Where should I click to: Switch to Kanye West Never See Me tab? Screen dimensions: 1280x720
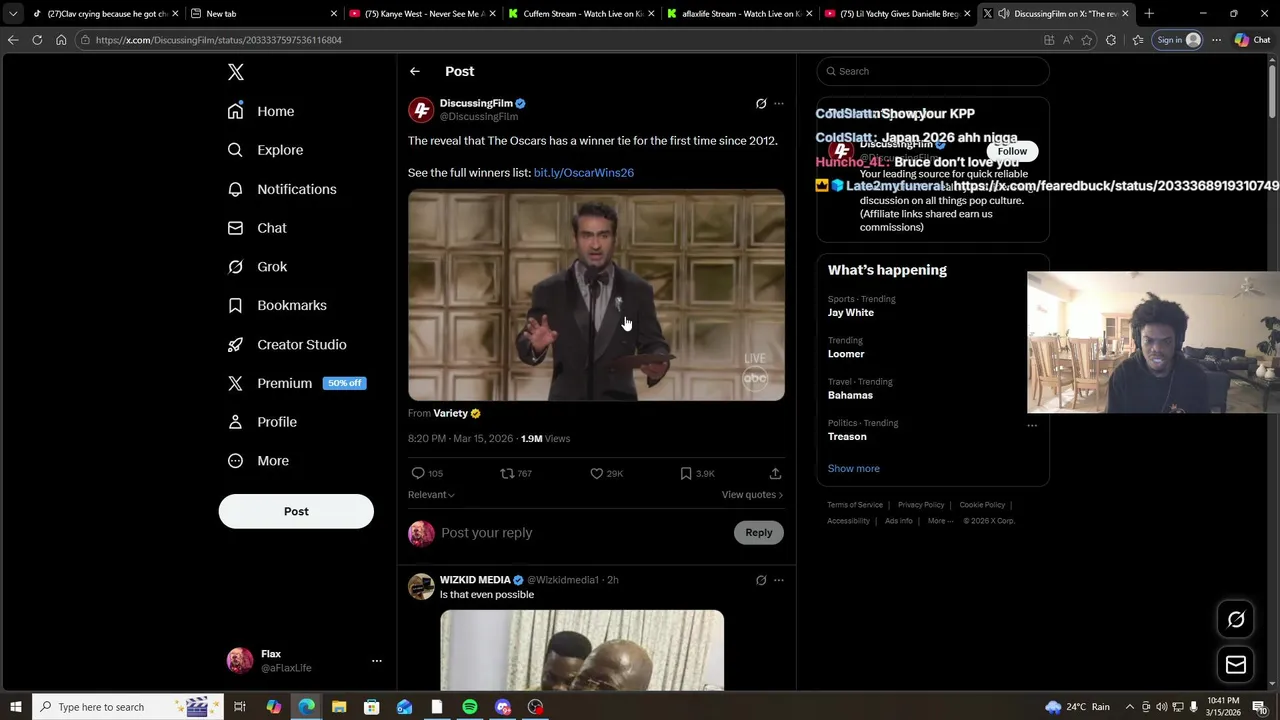[422, 14]
